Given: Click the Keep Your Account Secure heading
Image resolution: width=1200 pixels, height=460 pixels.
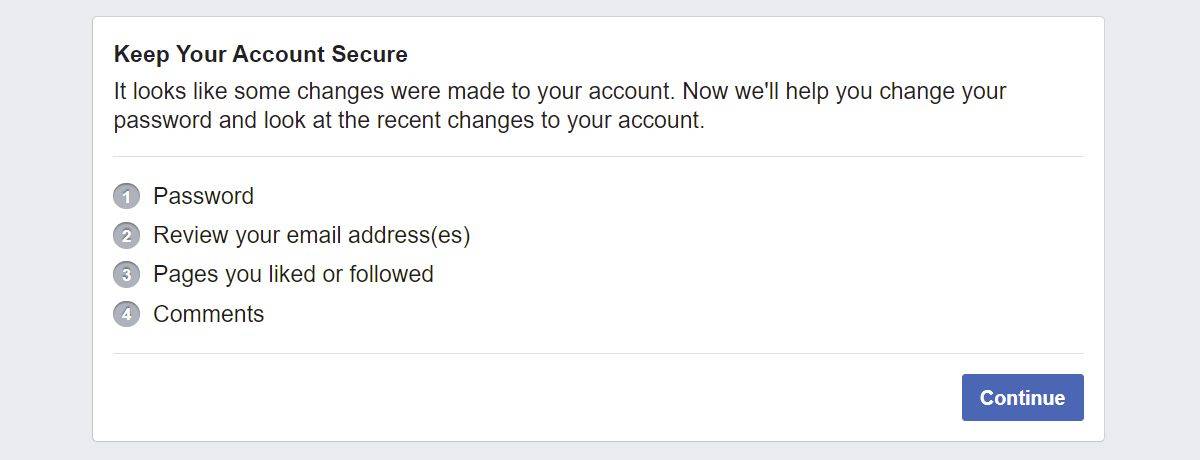Looking at the screenshot, I should pos(261,54).
